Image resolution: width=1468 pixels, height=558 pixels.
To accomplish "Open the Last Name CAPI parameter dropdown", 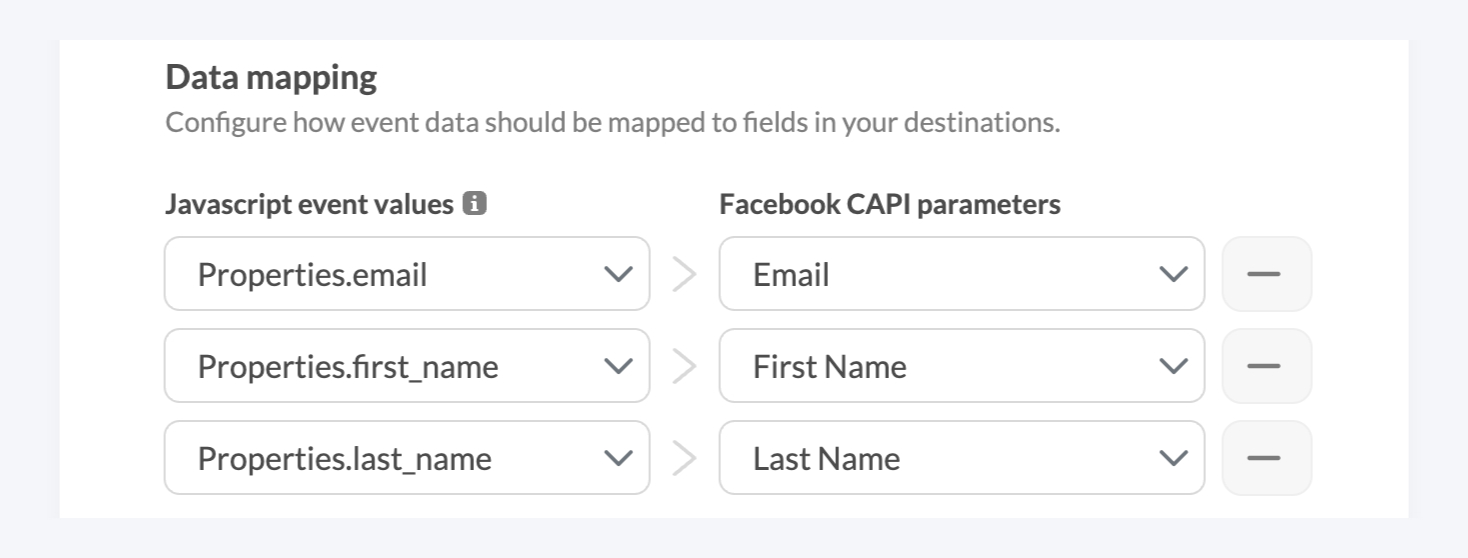I will (x=962, y=458).
